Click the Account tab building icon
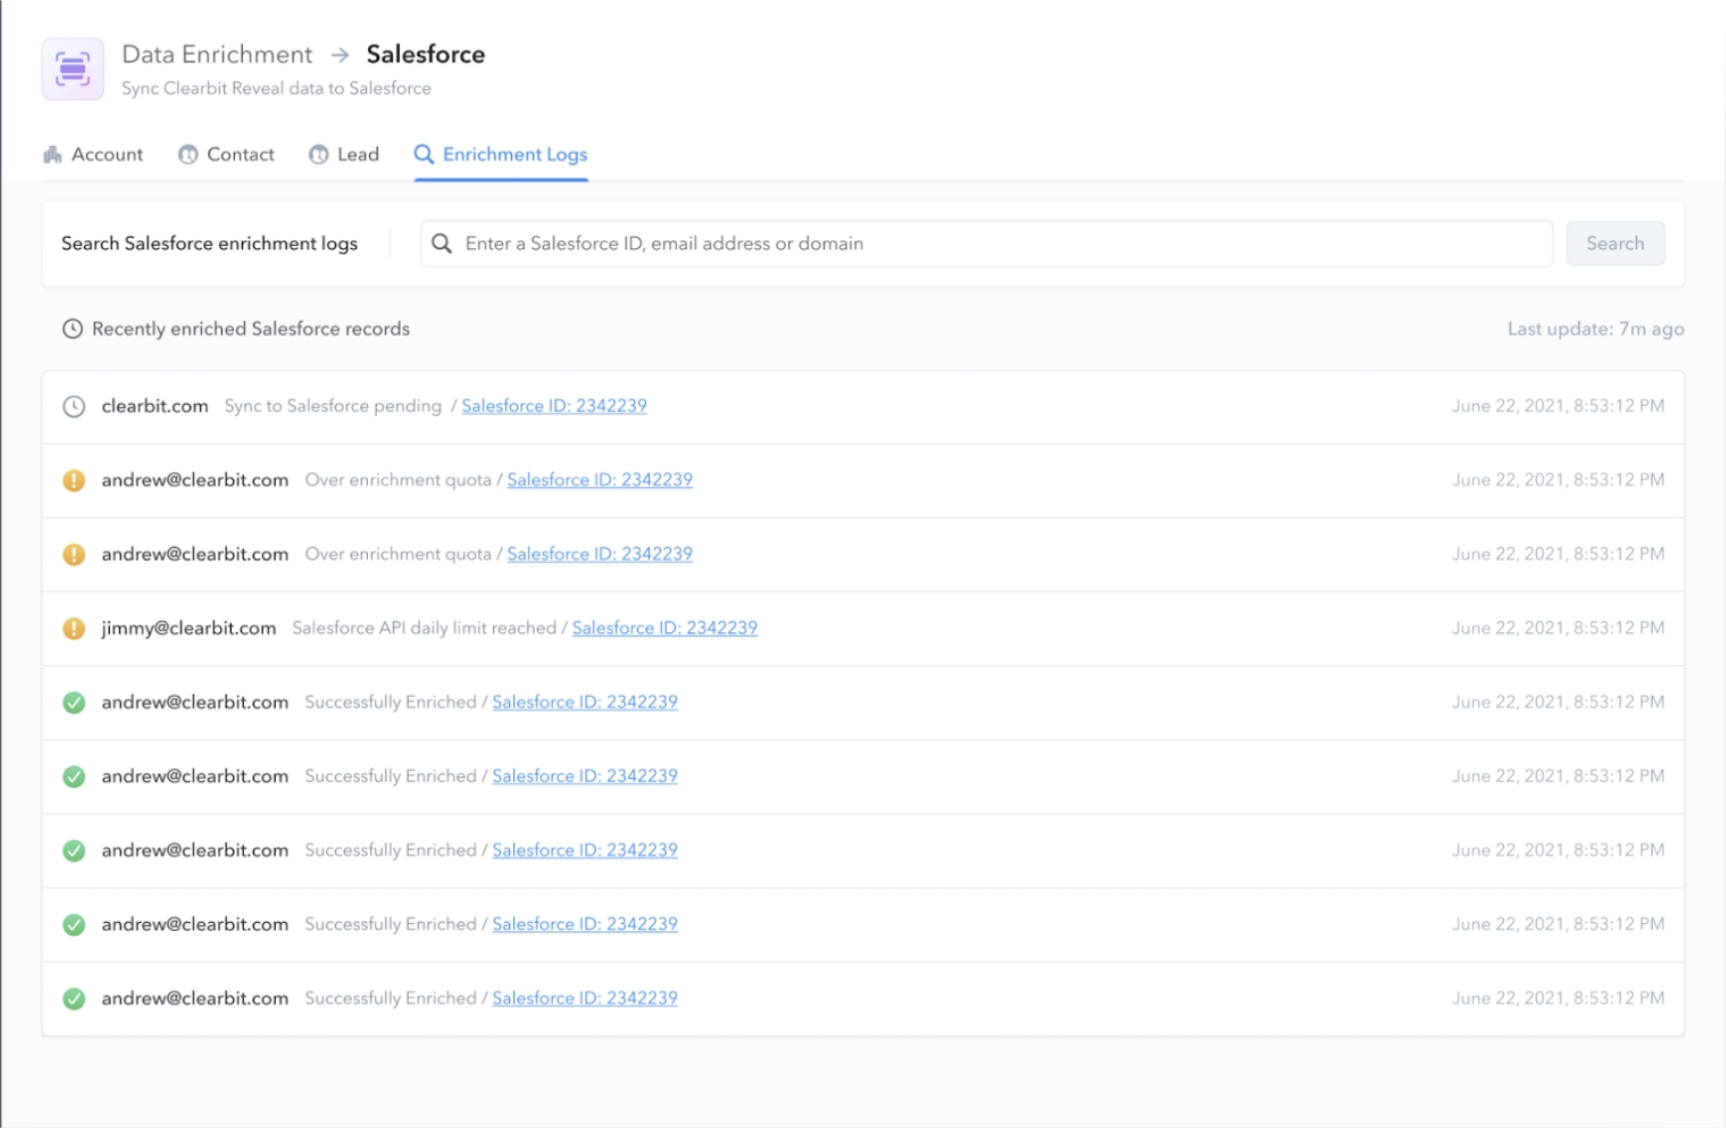The image size is (1726, 1128). click(53, 154)
